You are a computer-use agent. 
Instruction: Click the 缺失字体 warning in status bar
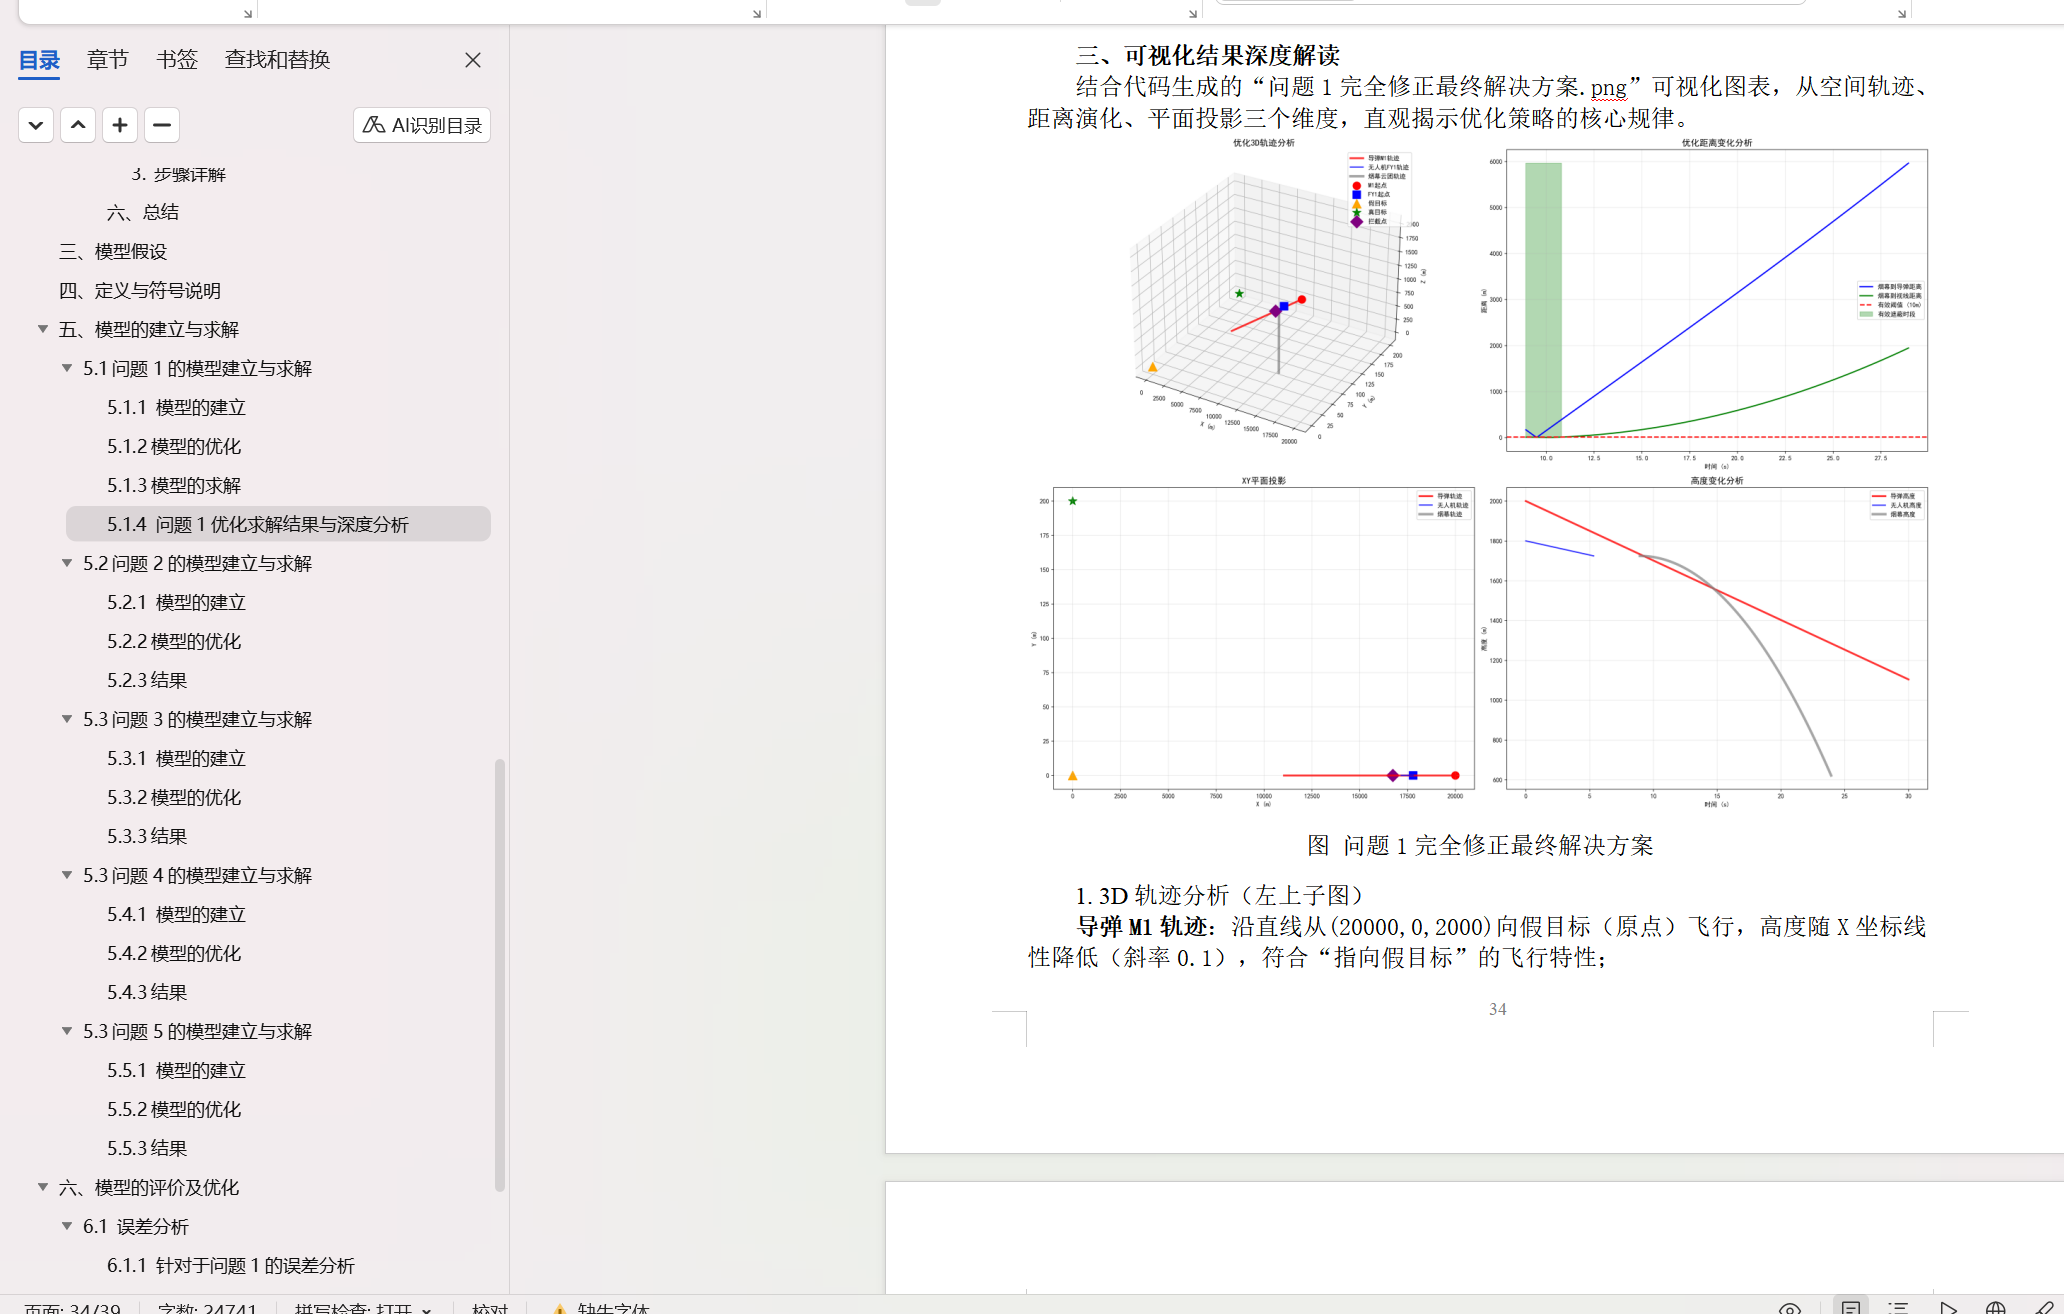(x=601, y=1308)
